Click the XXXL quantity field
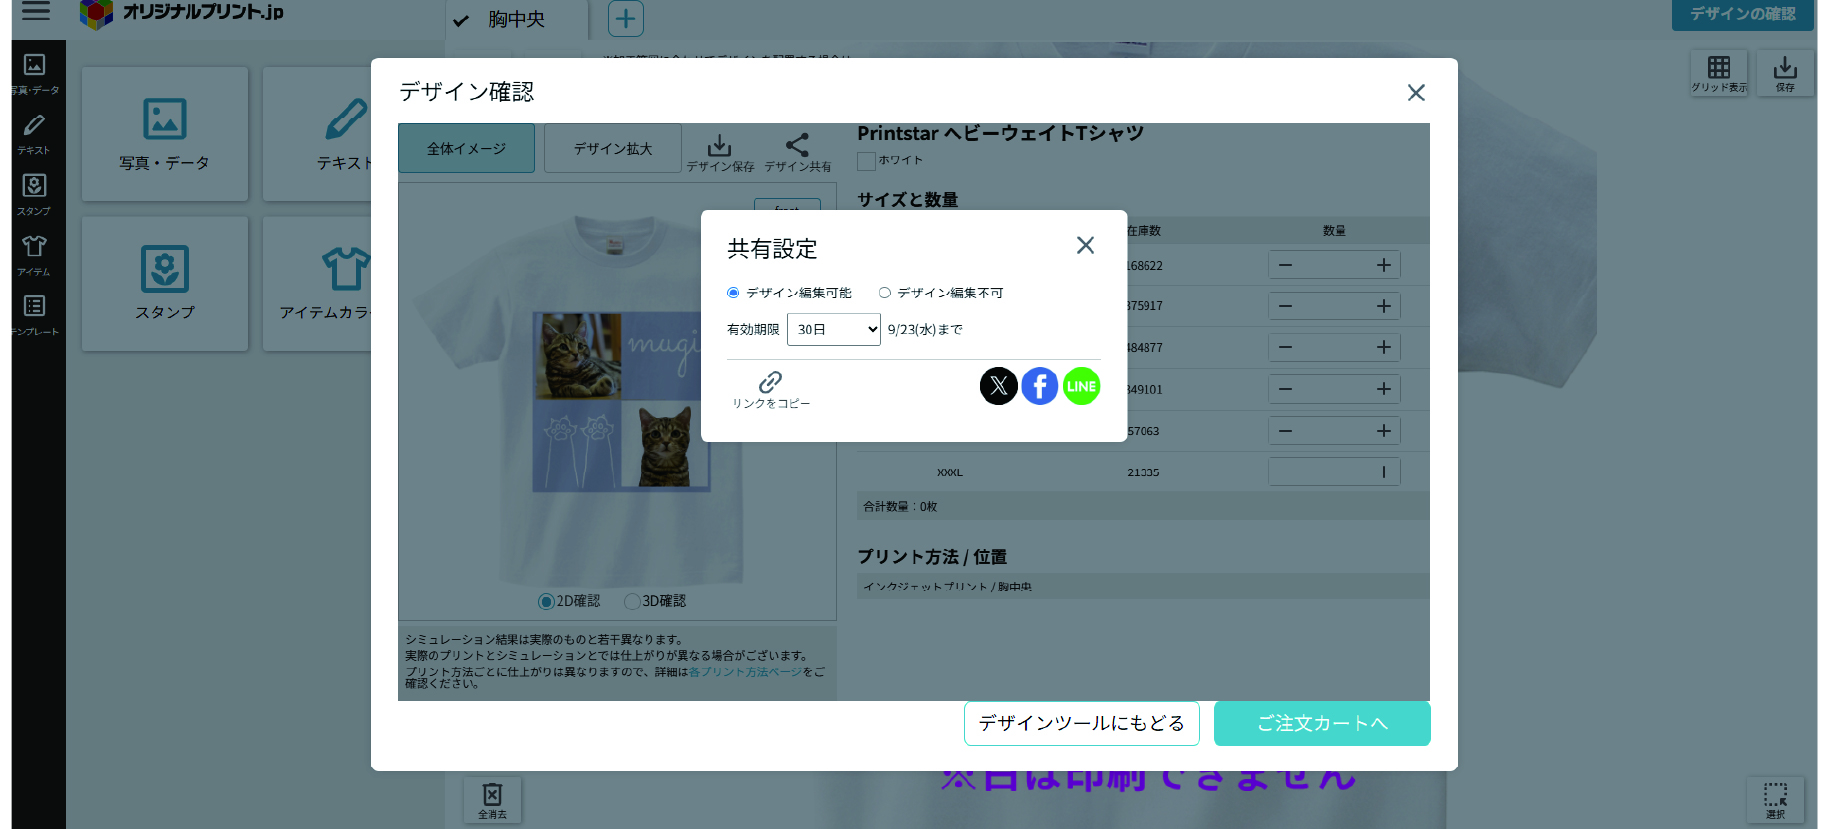 1334,472
